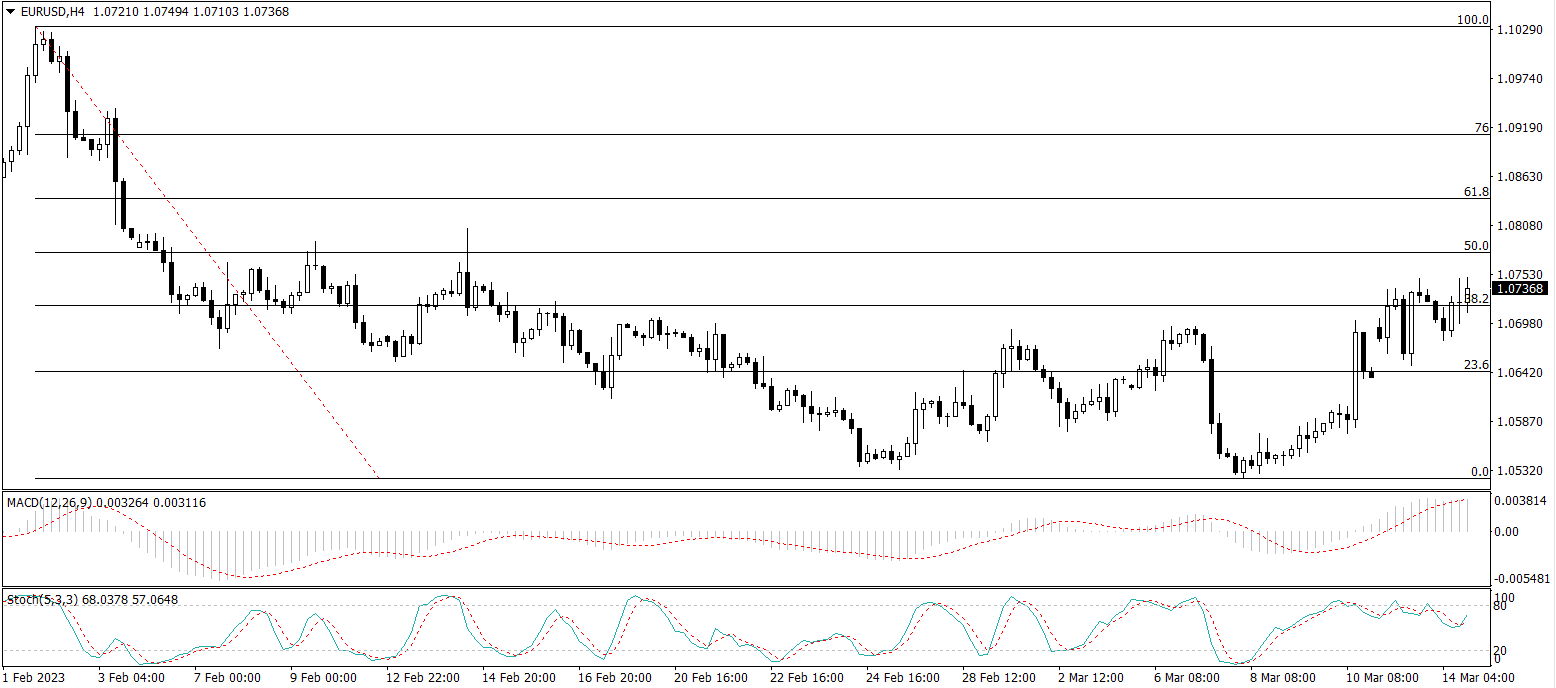Click the Fibonacci 50.0 level label
Image resolution: width=1556 pixels, height=688 pixels.
(x=1476, y=245)
